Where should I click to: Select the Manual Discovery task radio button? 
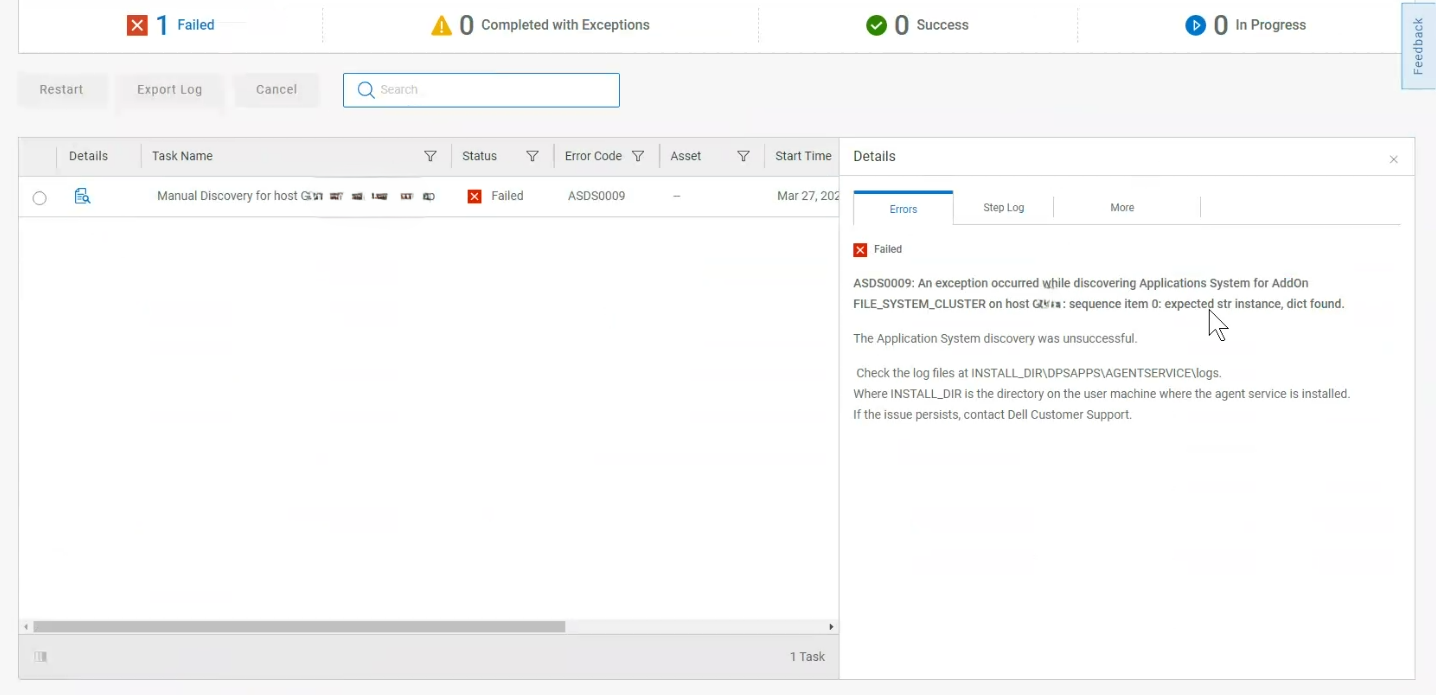(39, 197)
